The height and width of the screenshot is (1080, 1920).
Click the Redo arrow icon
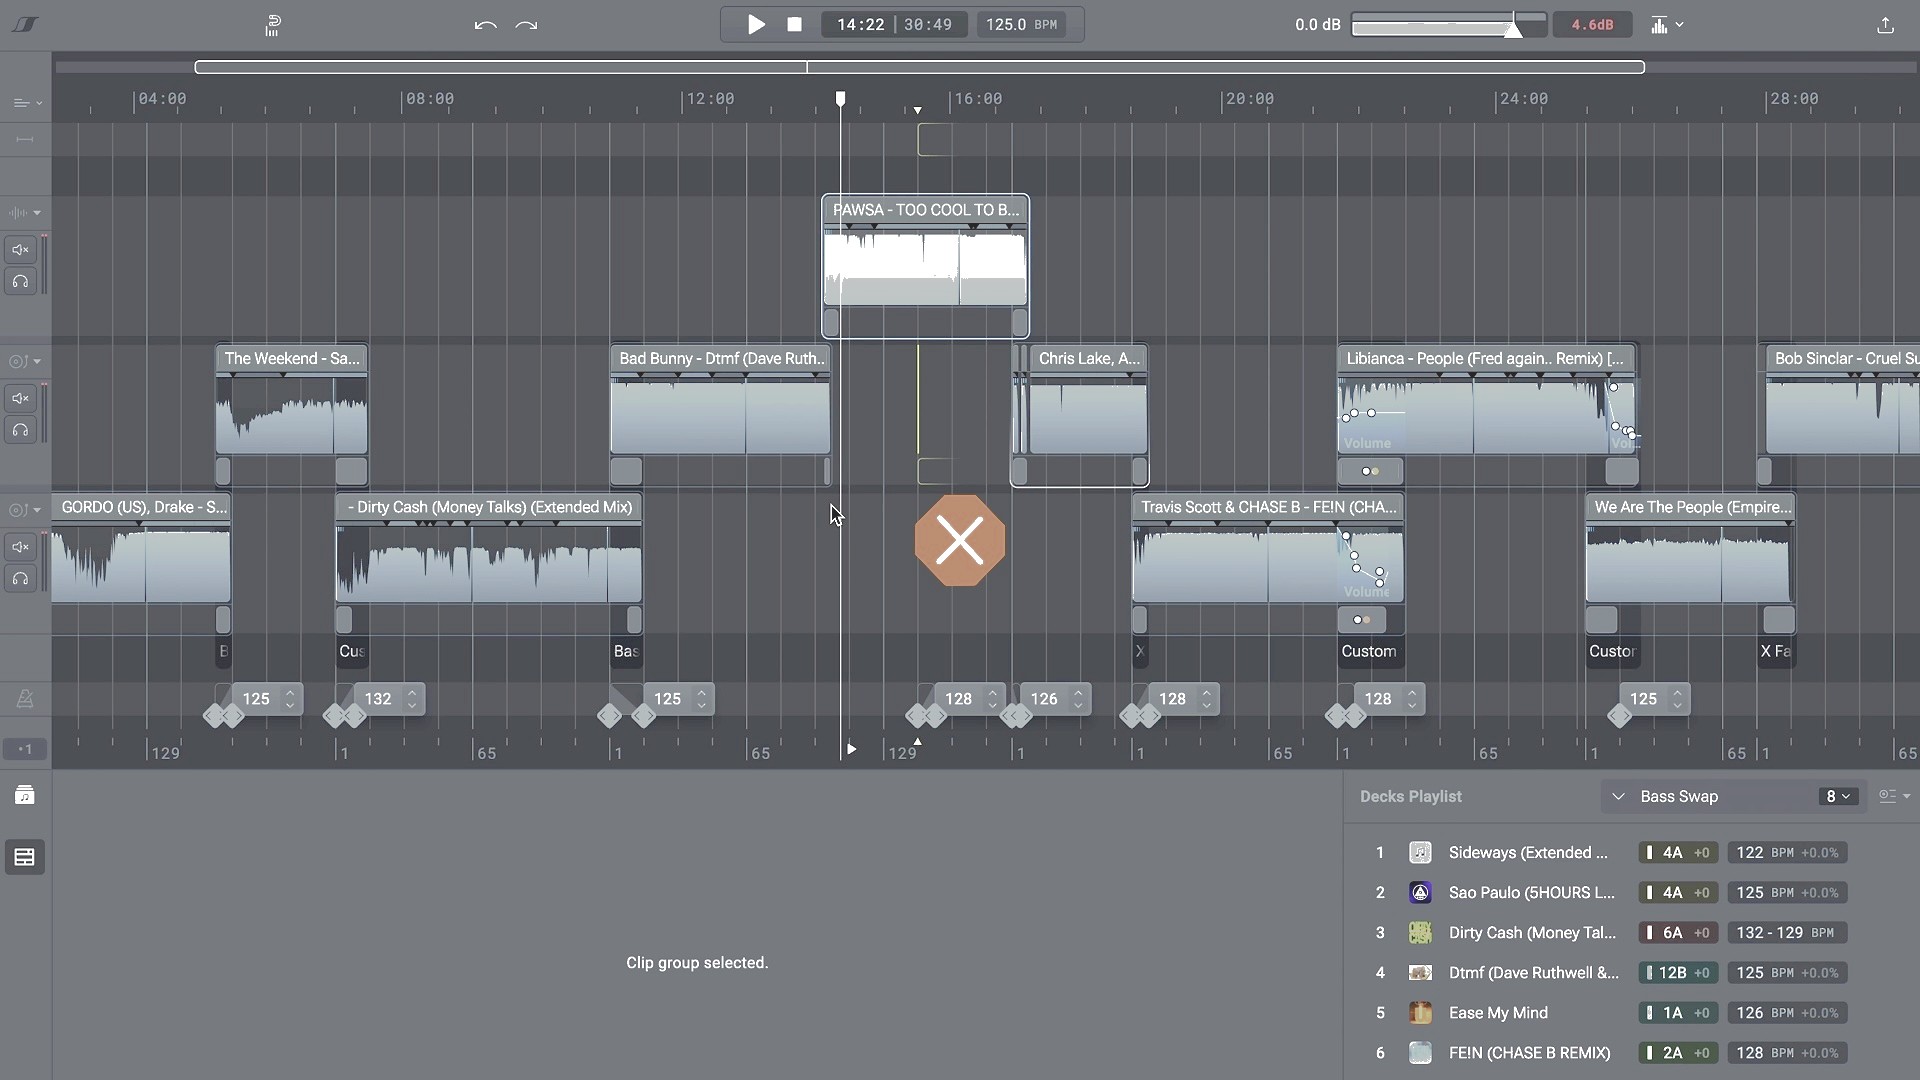pyautogui.click(x=526, y=25)
